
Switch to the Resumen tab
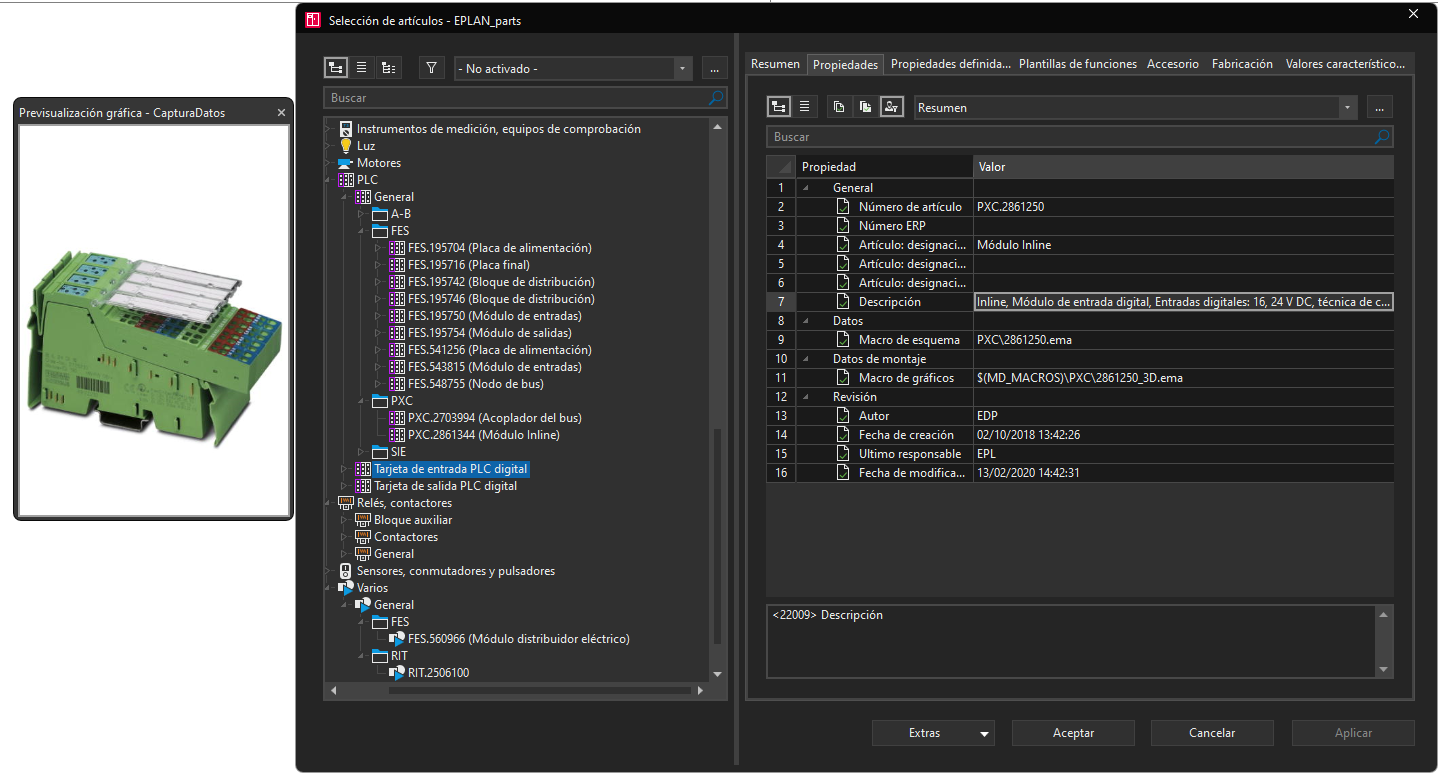point(775,63)
